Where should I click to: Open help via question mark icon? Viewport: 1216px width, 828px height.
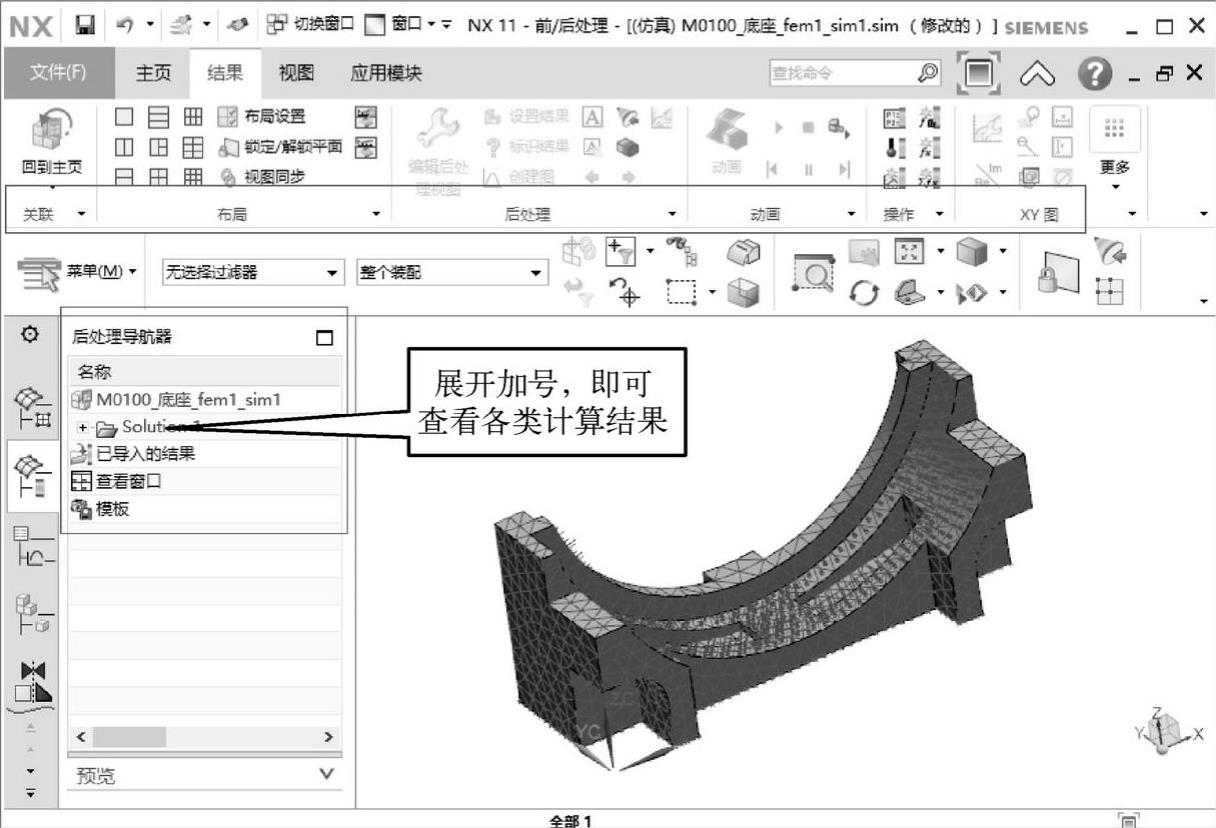[x=1093, y=73]
